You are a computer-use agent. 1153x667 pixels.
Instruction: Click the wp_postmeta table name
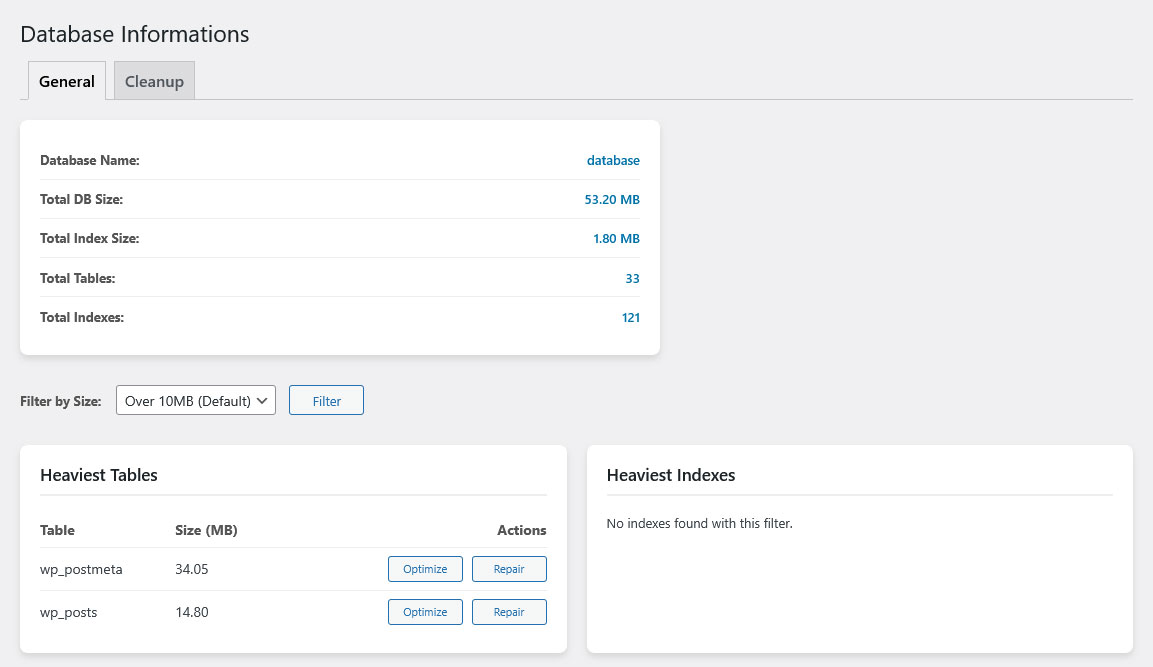pos(81,569)
